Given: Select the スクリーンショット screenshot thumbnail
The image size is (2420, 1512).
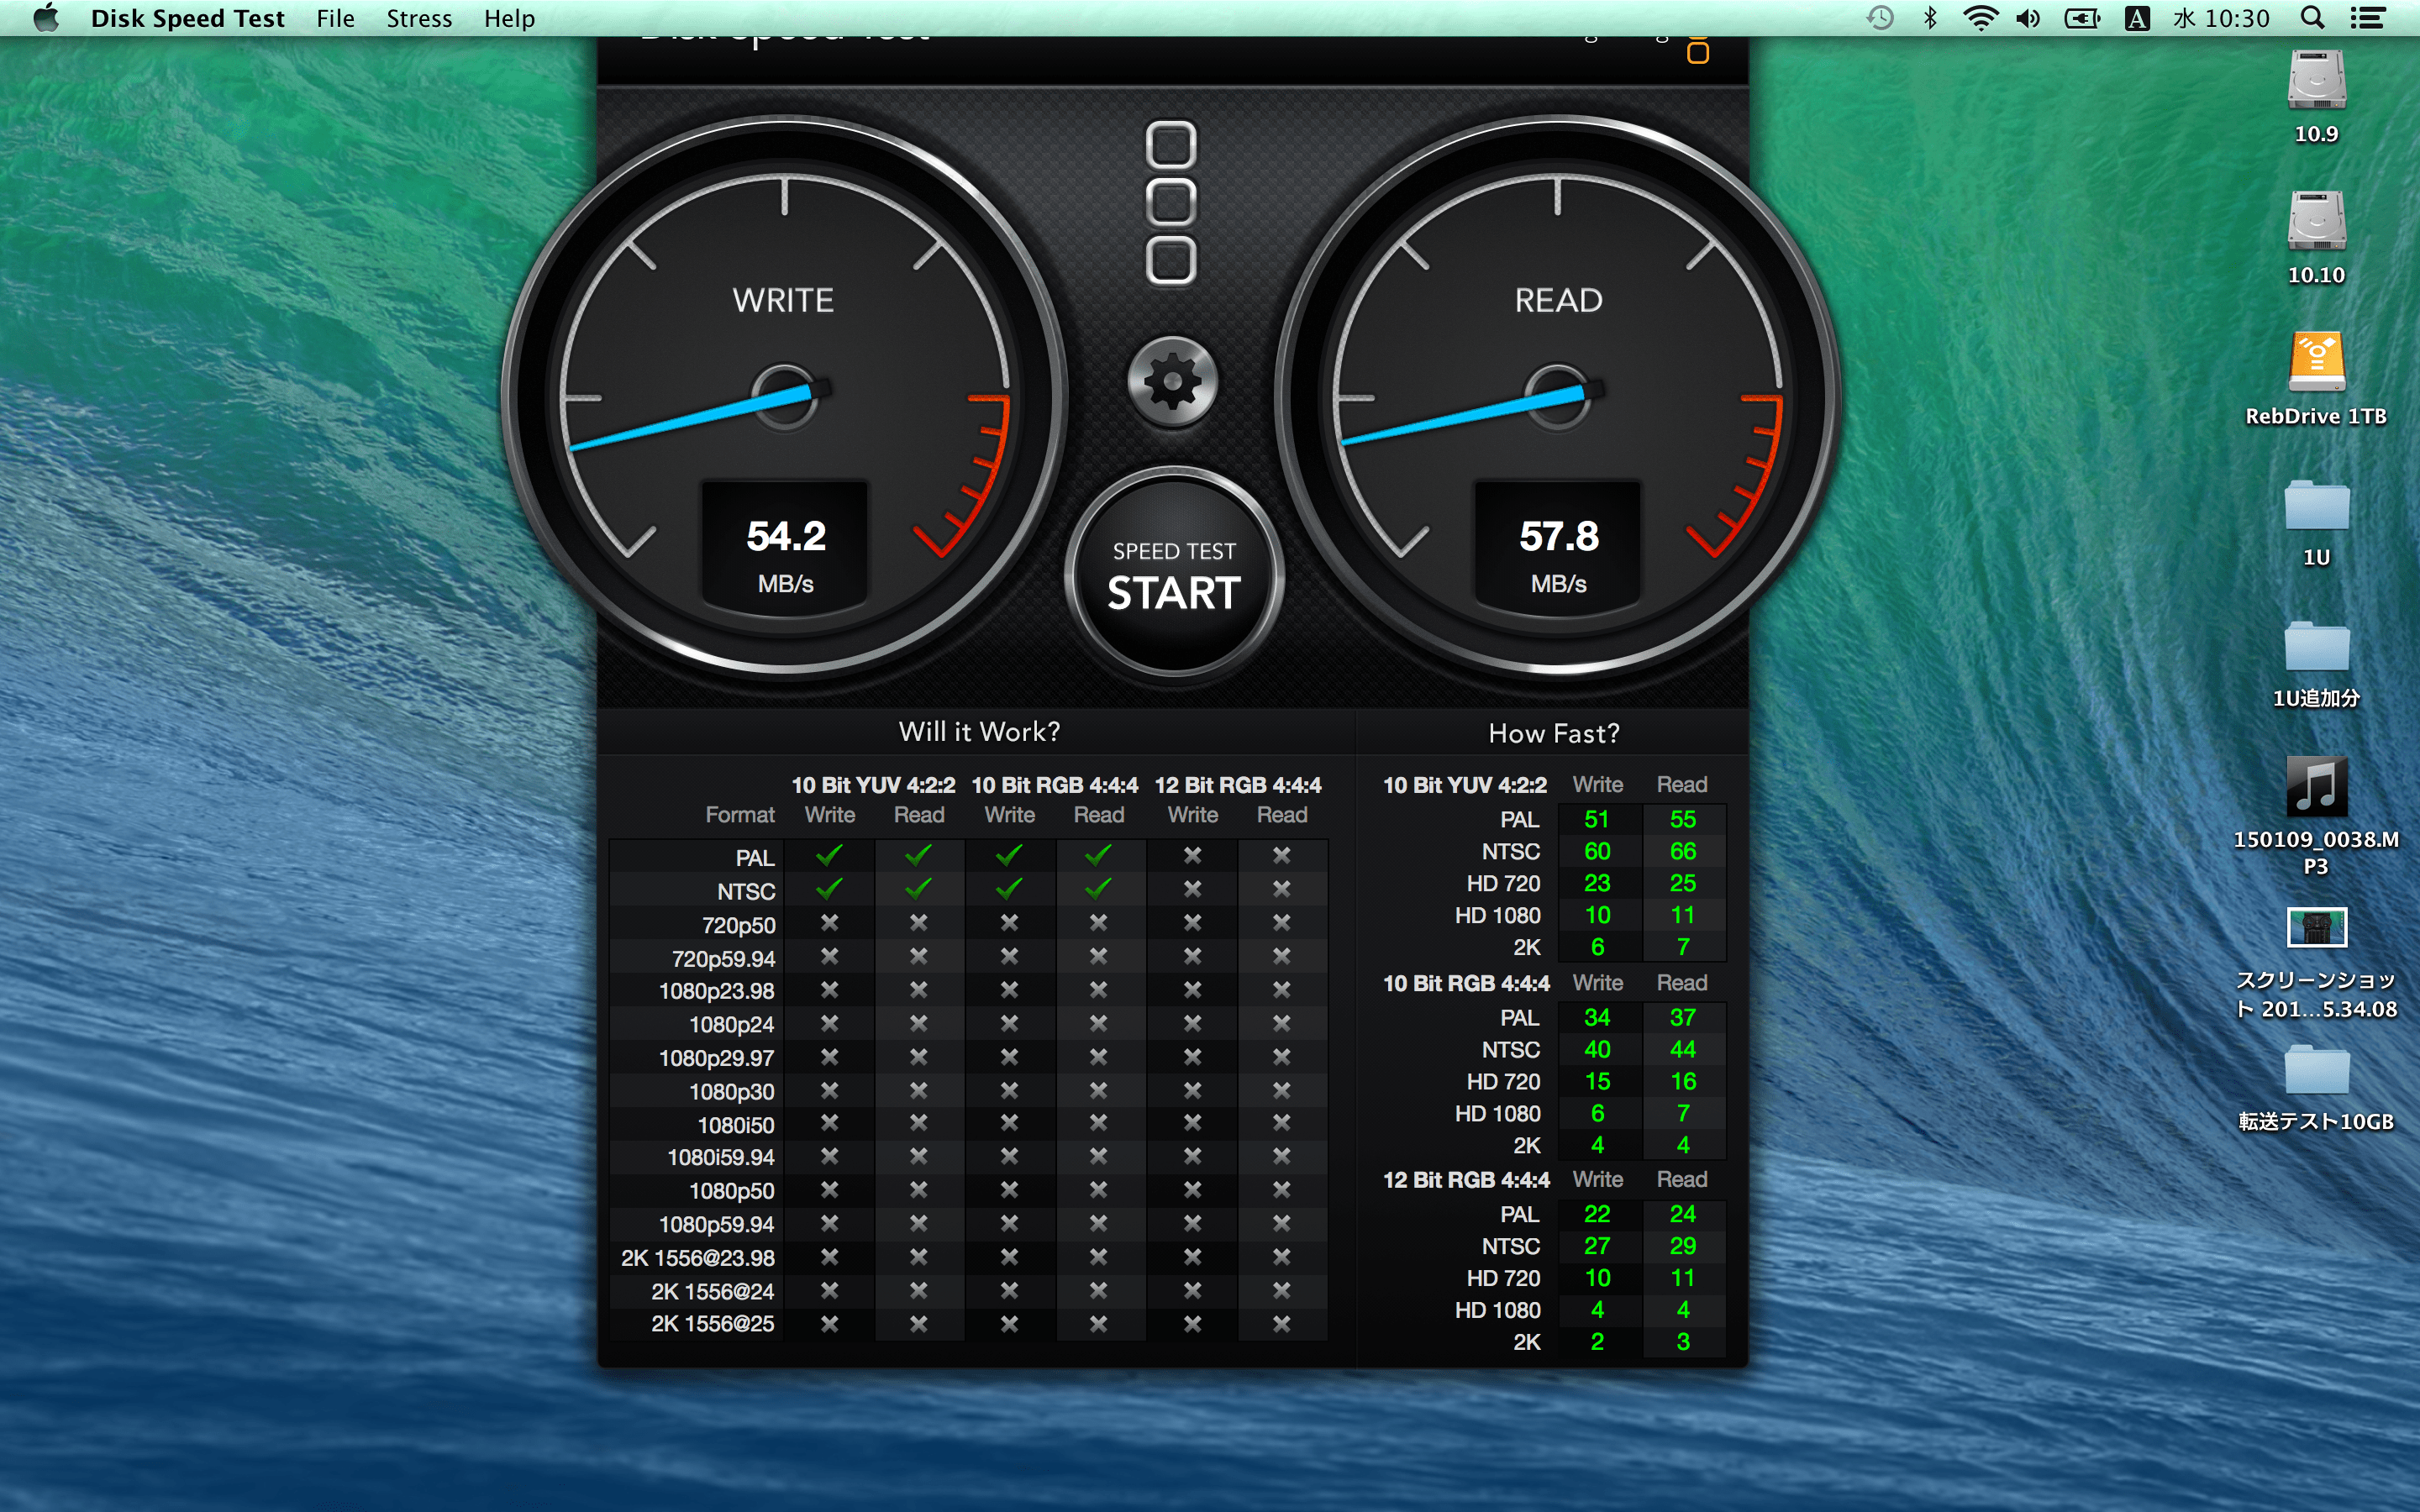Looking at the screenshot, I should [x=2316, y=928].
